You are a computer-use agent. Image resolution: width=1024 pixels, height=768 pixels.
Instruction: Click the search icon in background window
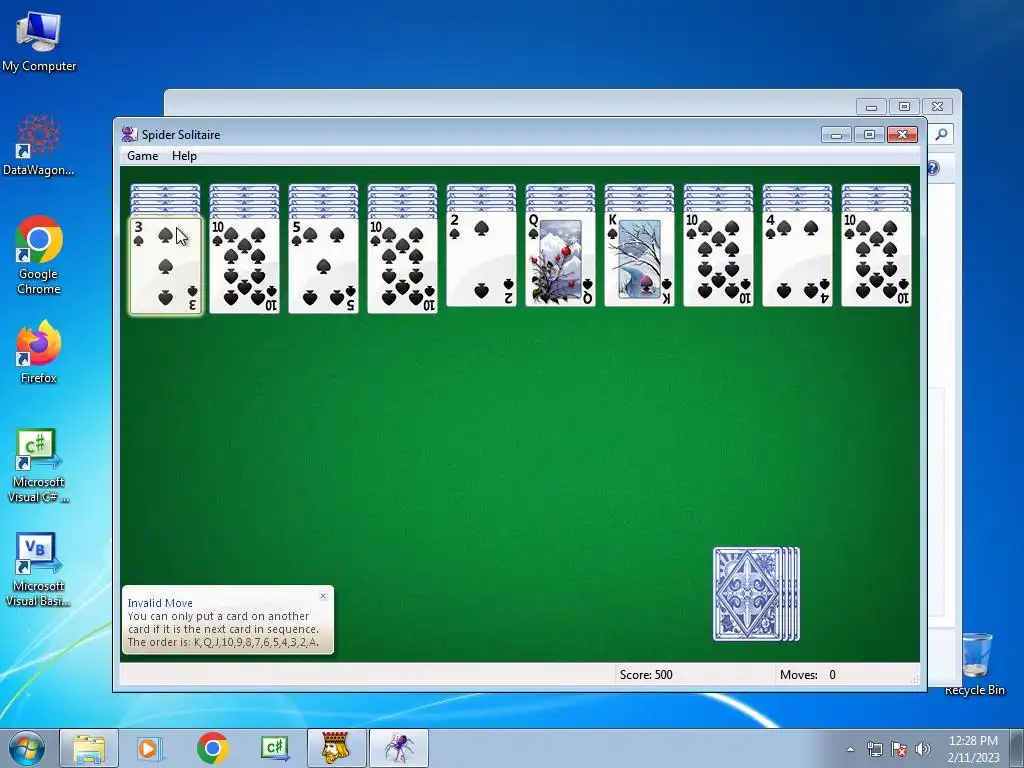(x=941, y=135)
